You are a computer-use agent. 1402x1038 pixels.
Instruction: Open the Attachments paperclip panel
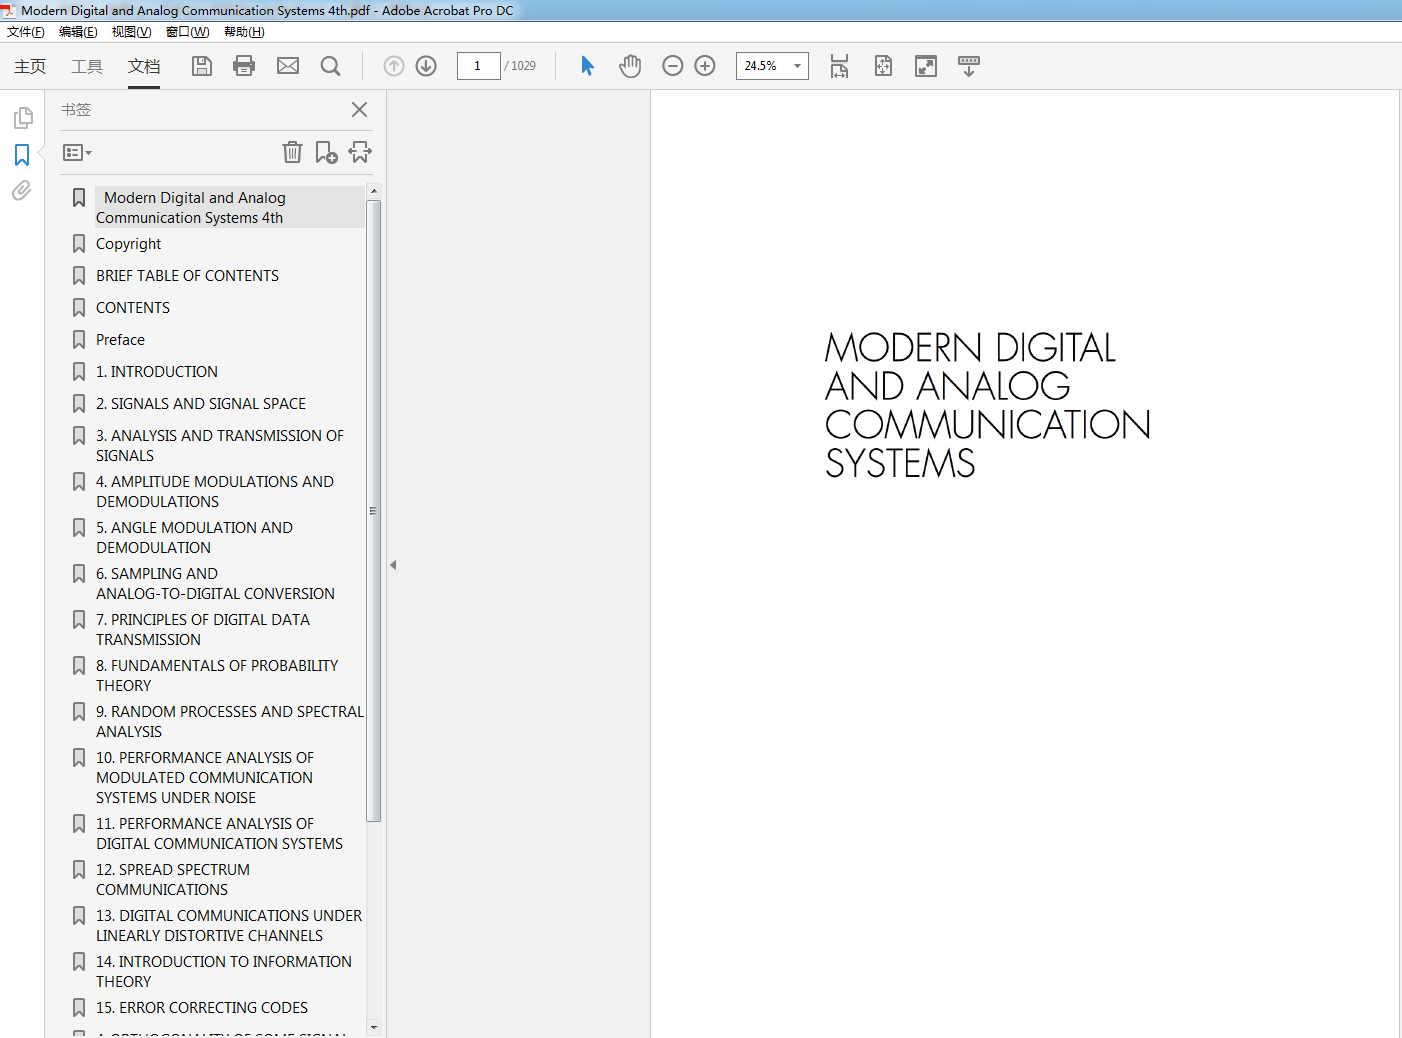coord(22,191)
